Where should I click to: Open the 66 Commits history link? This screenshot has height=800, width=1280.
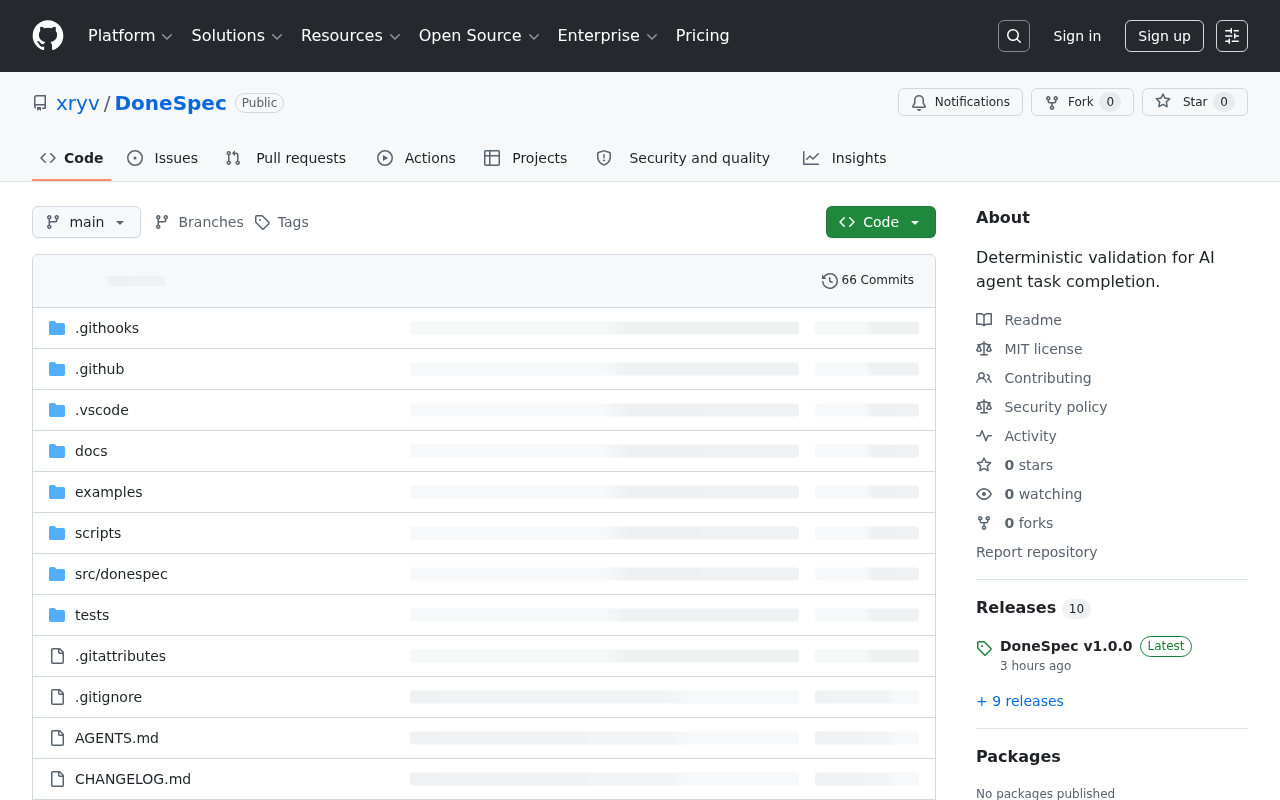point(868,281)
